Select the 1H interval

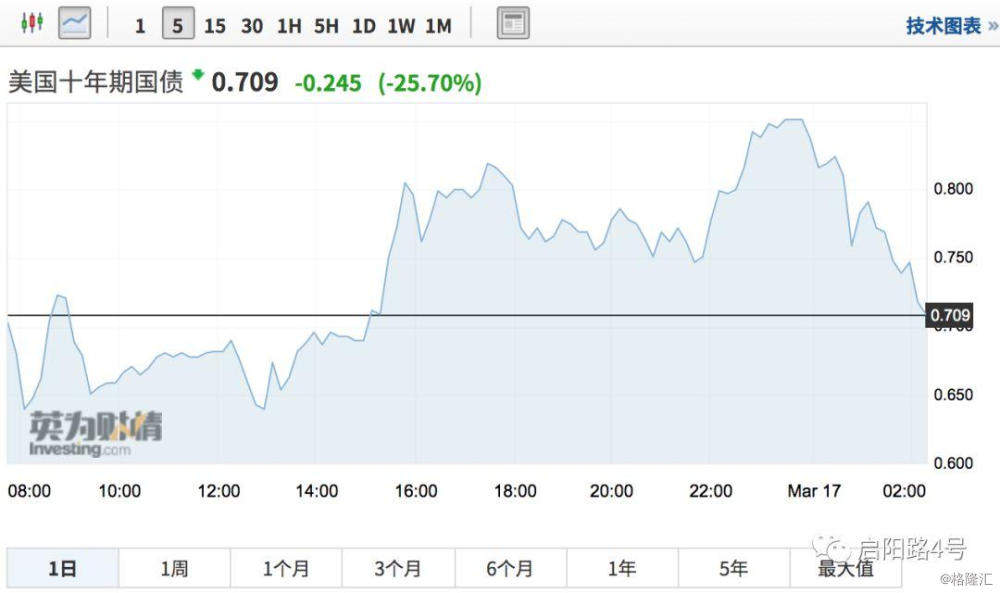(289, 26)
